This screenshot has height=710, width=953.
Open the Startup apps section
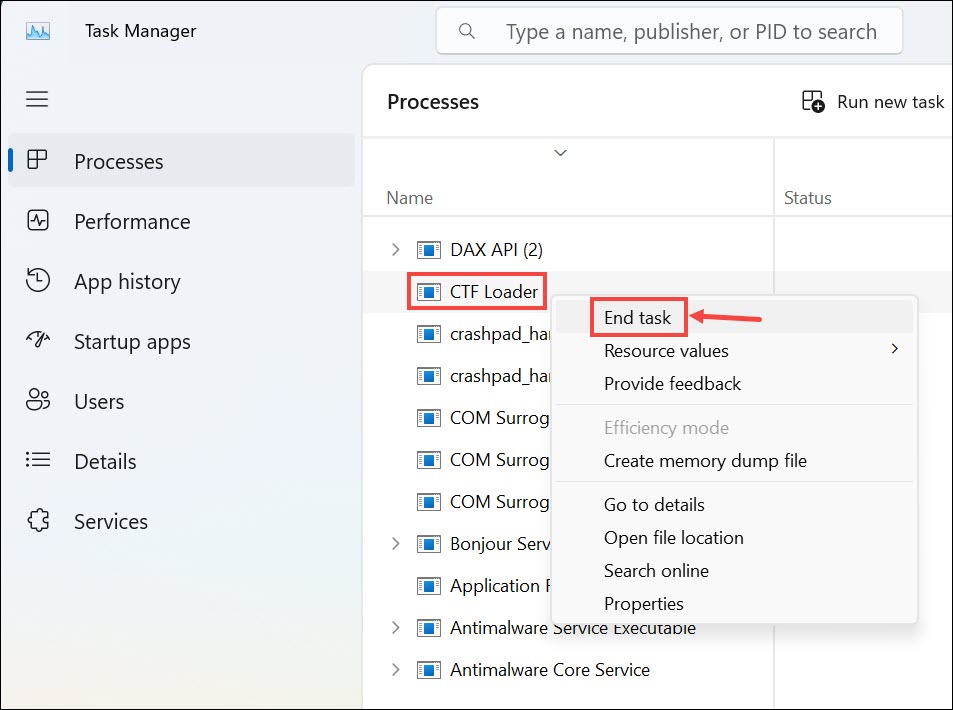pos(37,341)
